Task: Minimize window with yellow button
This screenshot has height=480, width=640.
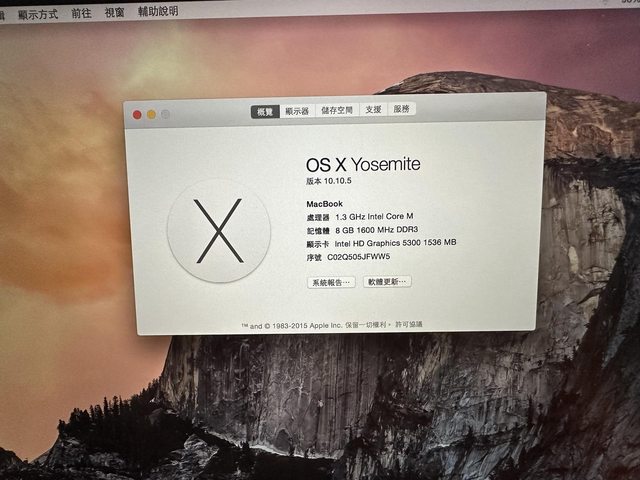Action: [151, 115]
